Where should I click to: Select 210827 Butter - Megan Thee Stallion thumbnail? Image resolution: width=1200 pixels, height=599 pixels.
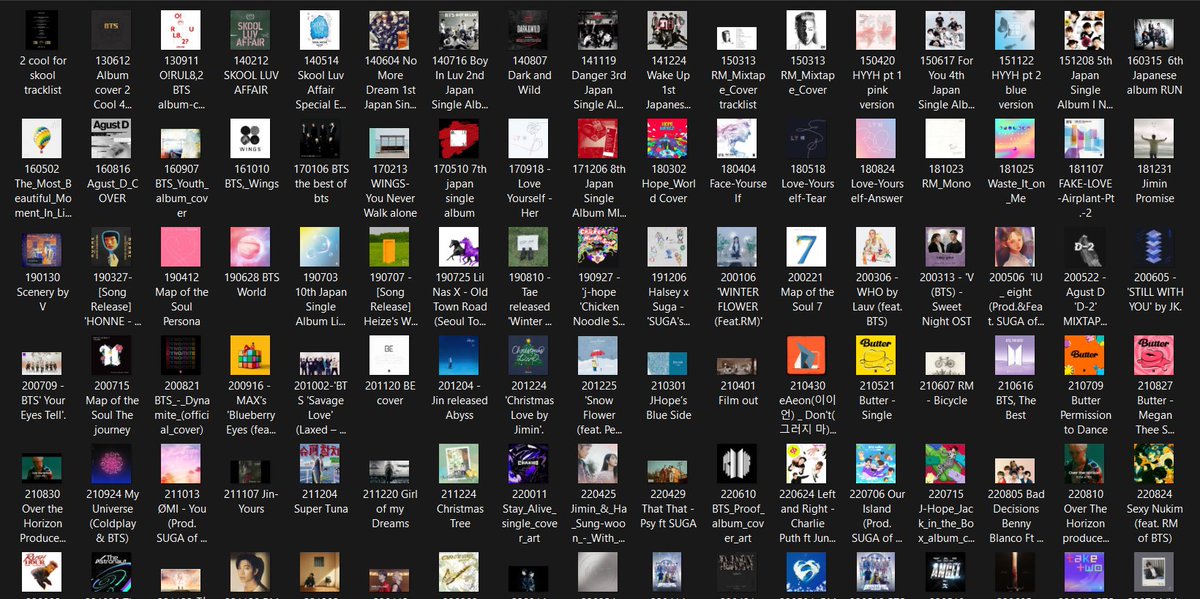click(1155, 355)
